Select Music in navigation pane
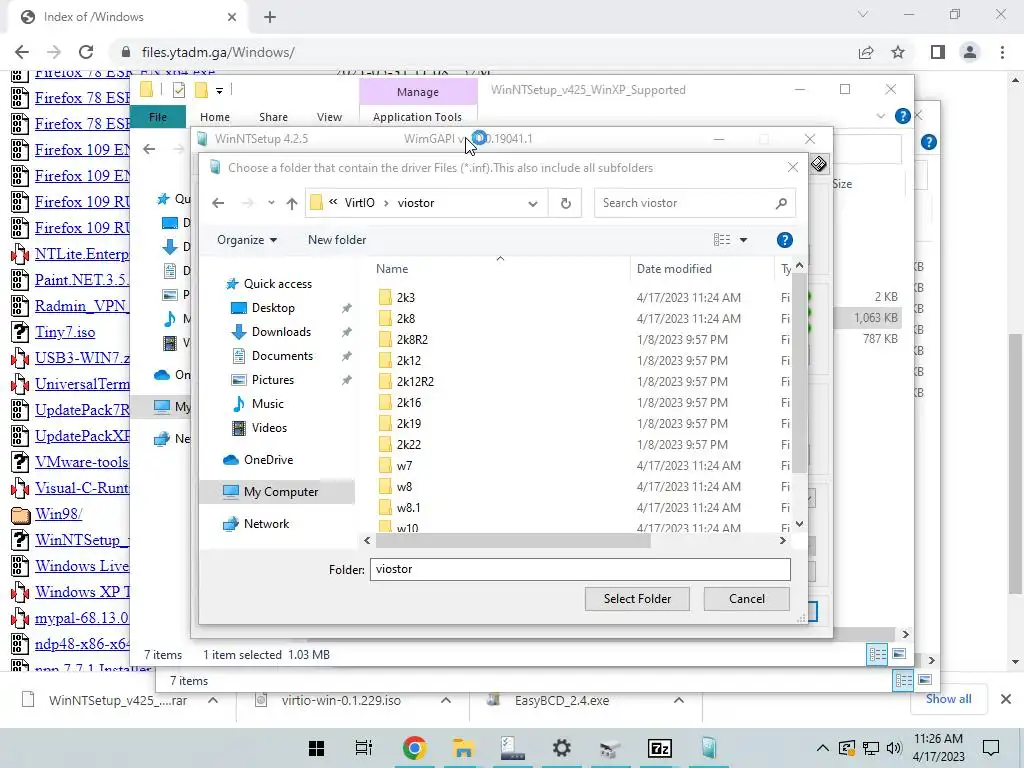This screenshot has height=768, width=1024. [268, 404]
